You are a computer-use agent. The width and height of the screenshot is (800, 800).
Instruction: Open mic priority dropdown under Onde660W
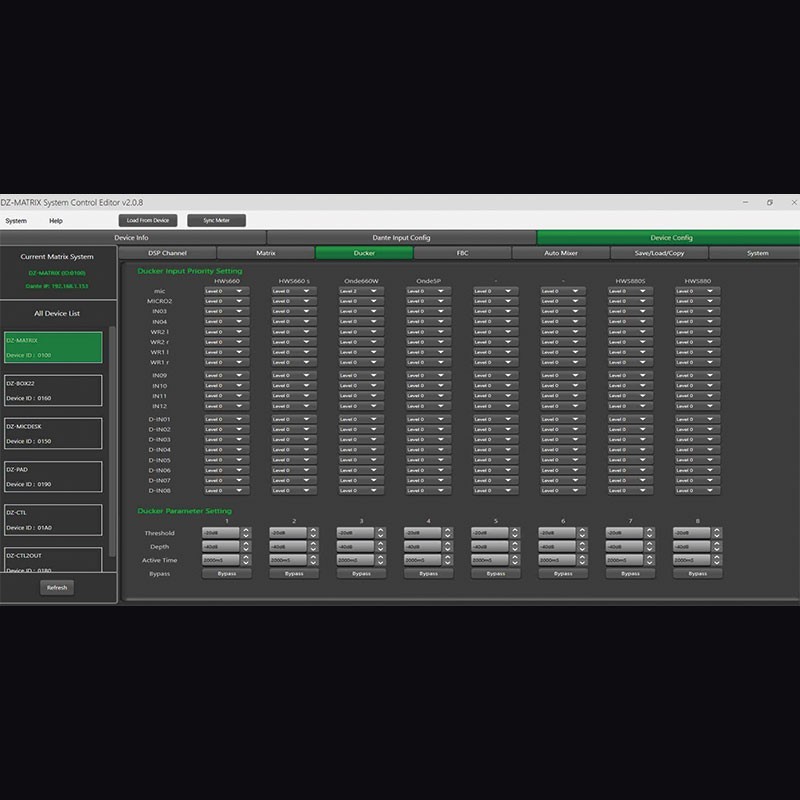[x=361, y=291]
